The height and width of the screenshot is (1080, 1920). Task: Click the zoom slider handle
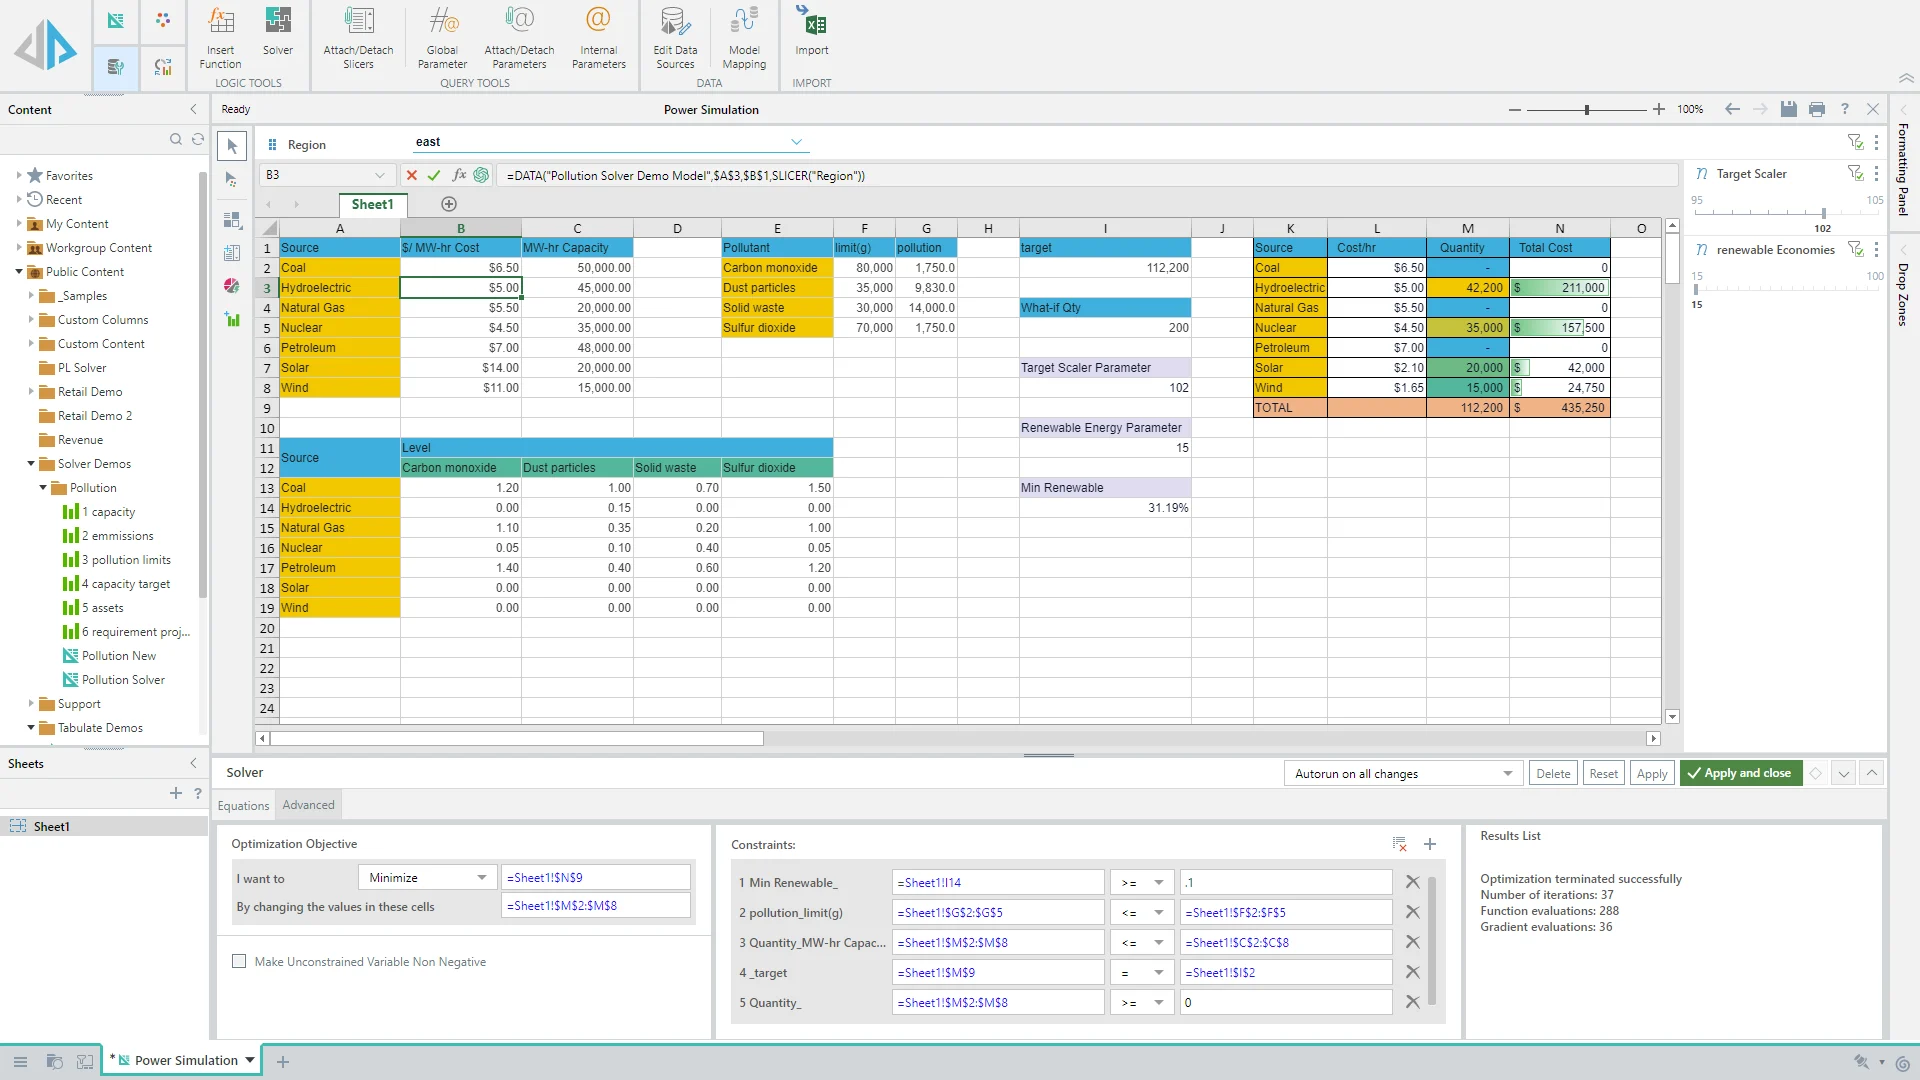(1587, 110)
